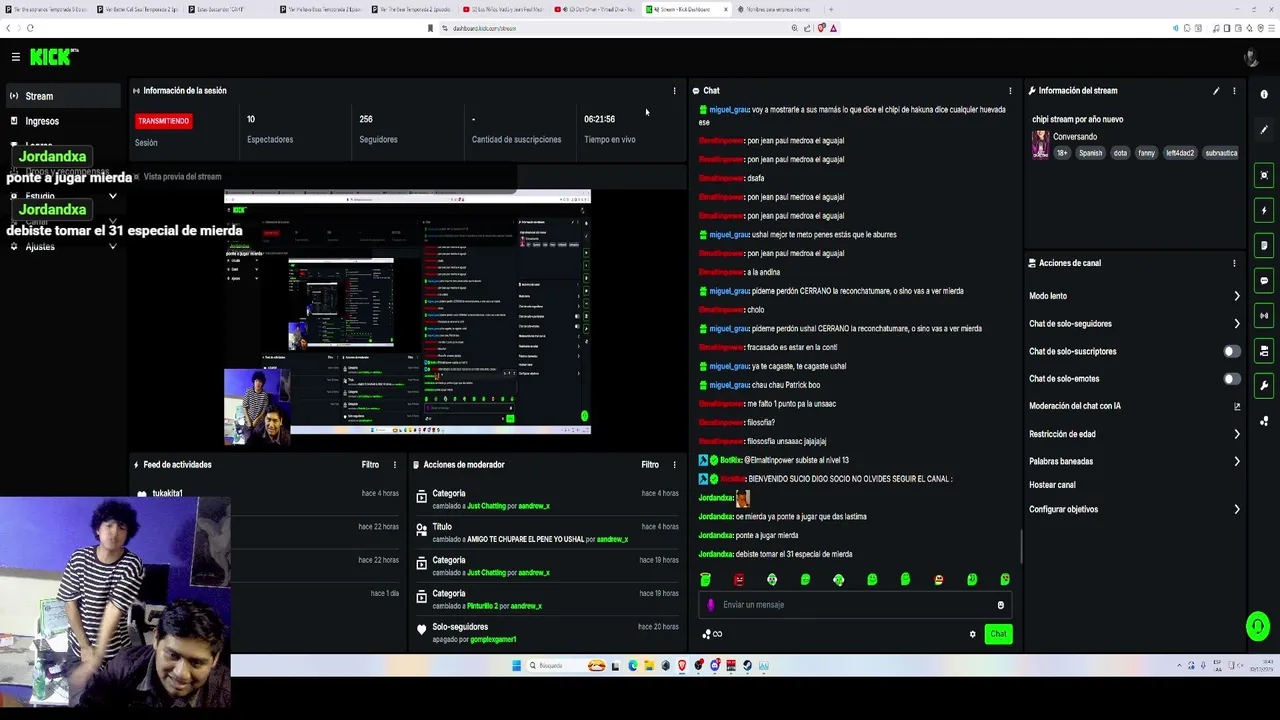Image resolution: width=1280 pixels, height=720 pixels.
Task: Click the Enviar un mensaje input field
Action: tap(855, 605)
